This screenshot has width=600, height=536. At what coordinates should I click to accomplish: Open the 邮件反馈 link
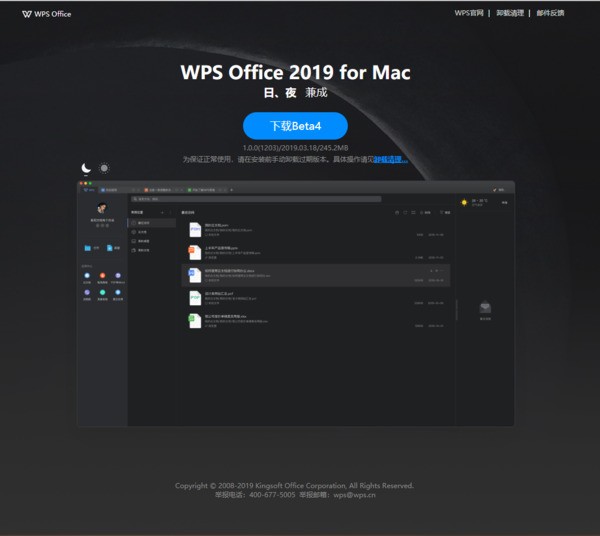(x=550, y=13)
